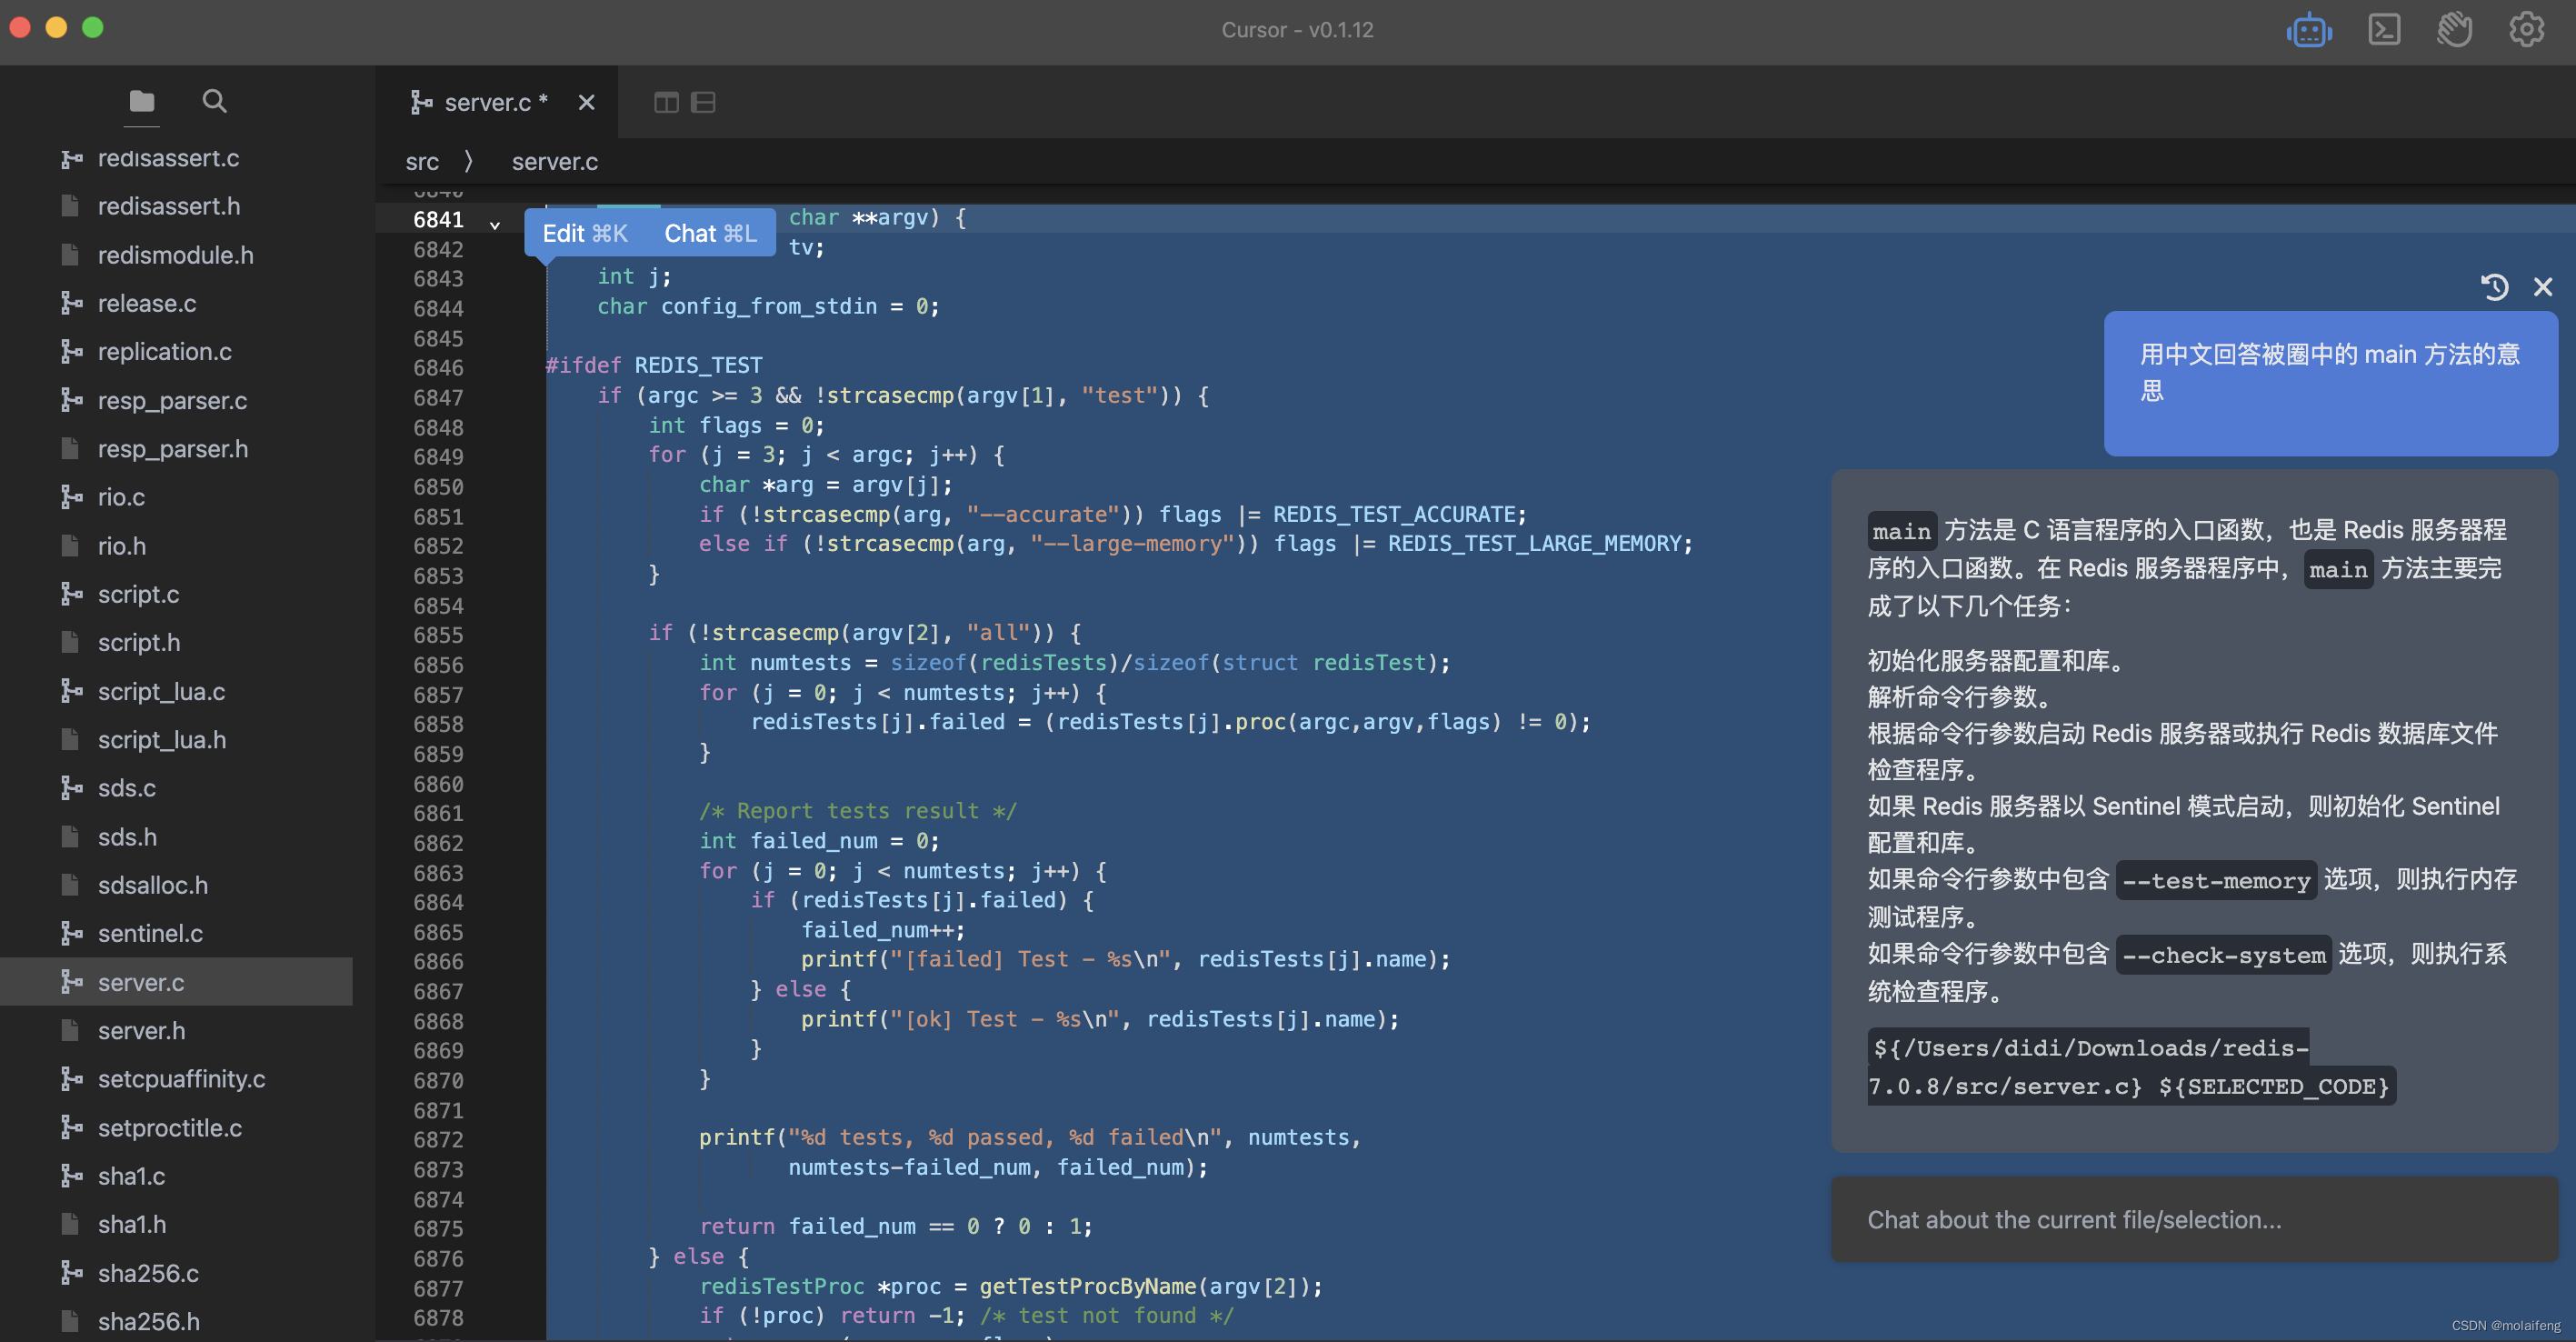
Task: Expand the server.c file tree item
Action: (140, 979)
